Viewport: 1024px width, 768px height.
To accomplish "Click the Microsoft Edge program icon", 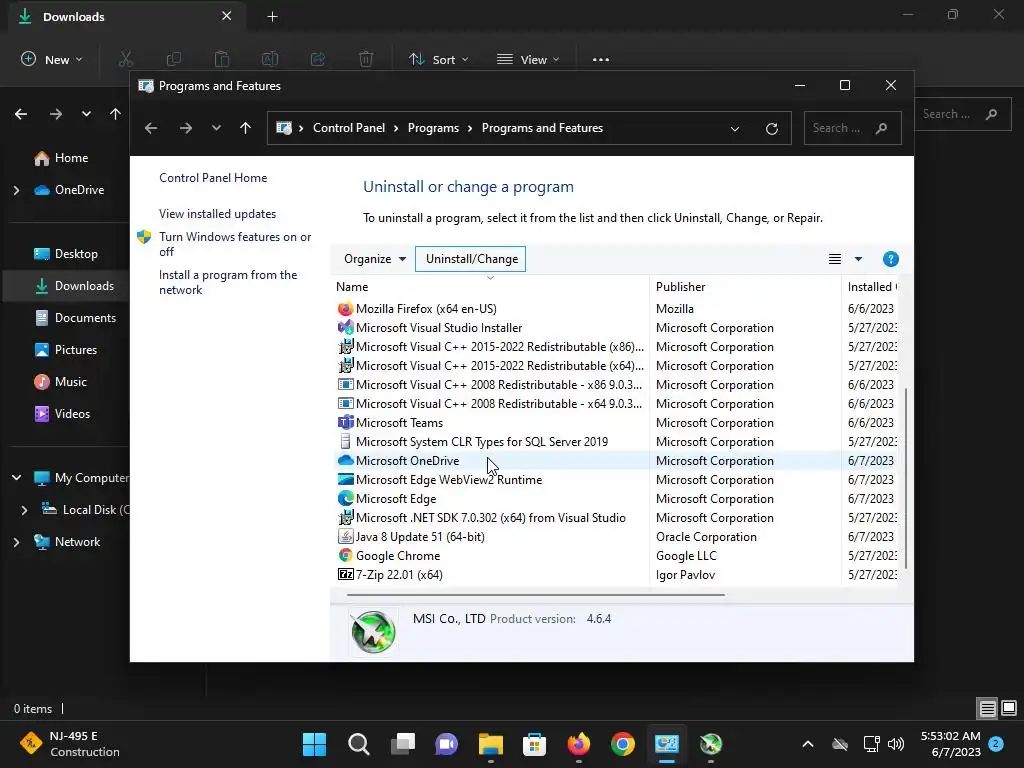I will [345, 499].
